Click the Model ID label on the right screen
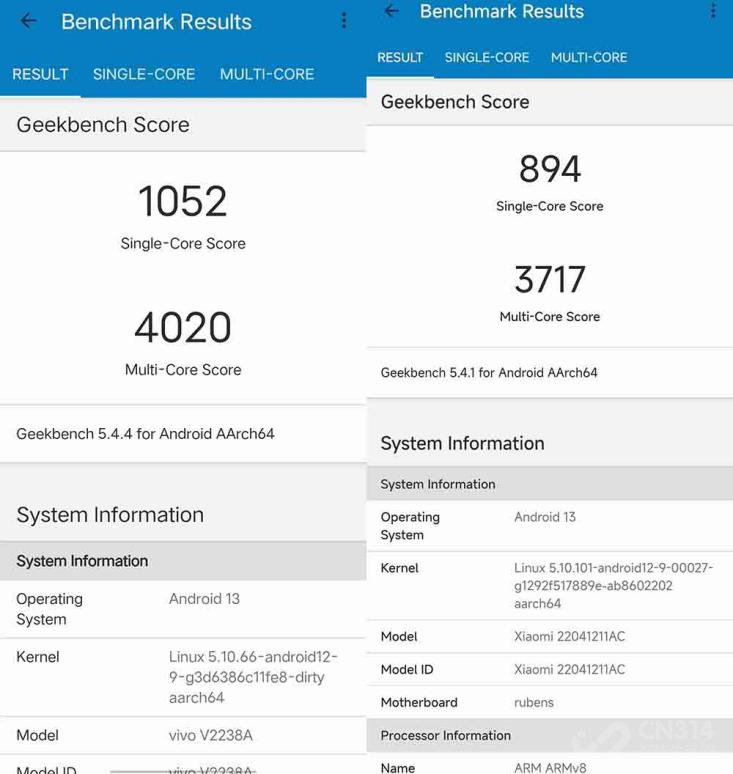The image size is (733, 774). 407,670
